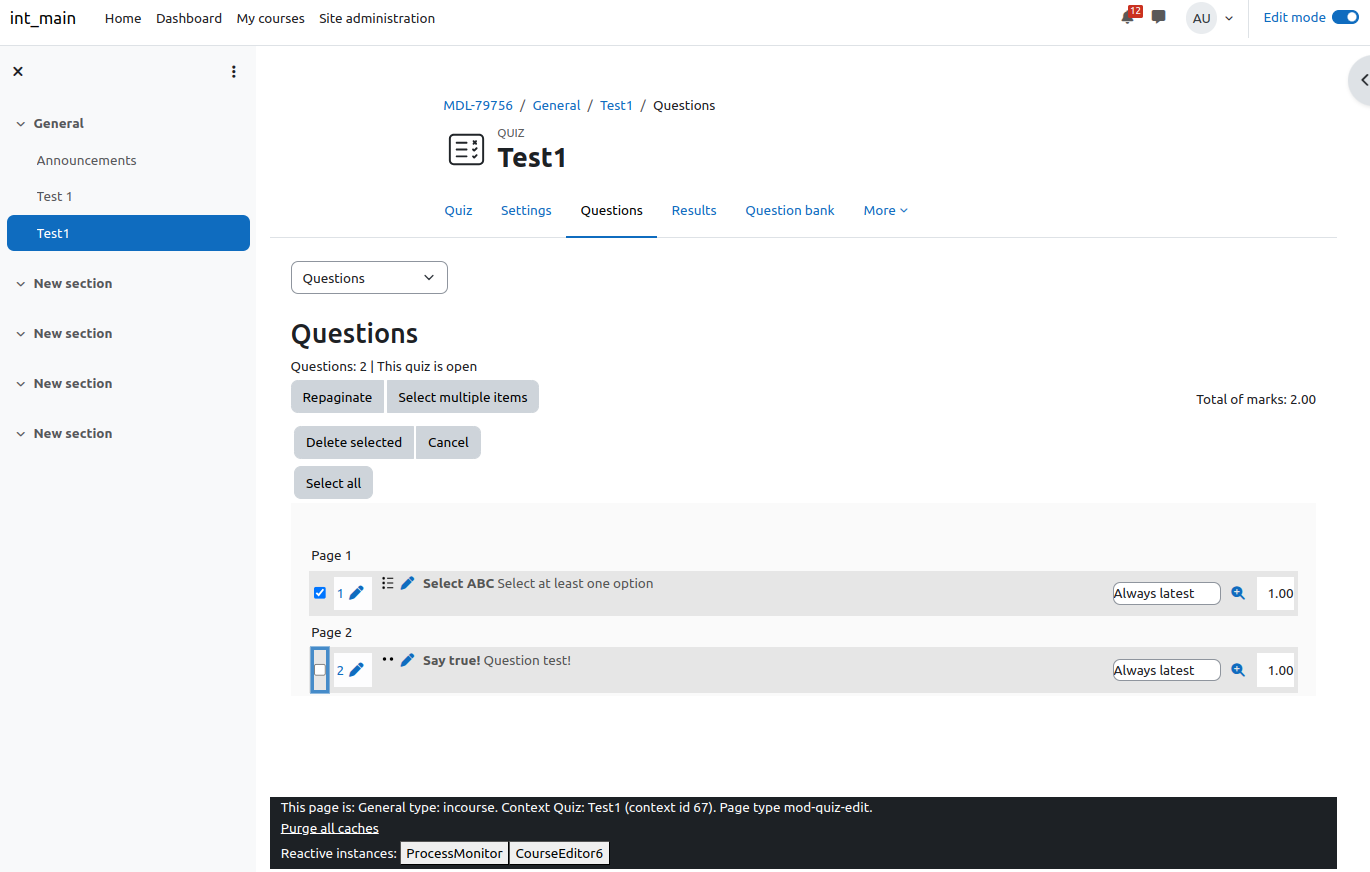Open the course index three-dot options menu
1370x872 pixels.
234,71
